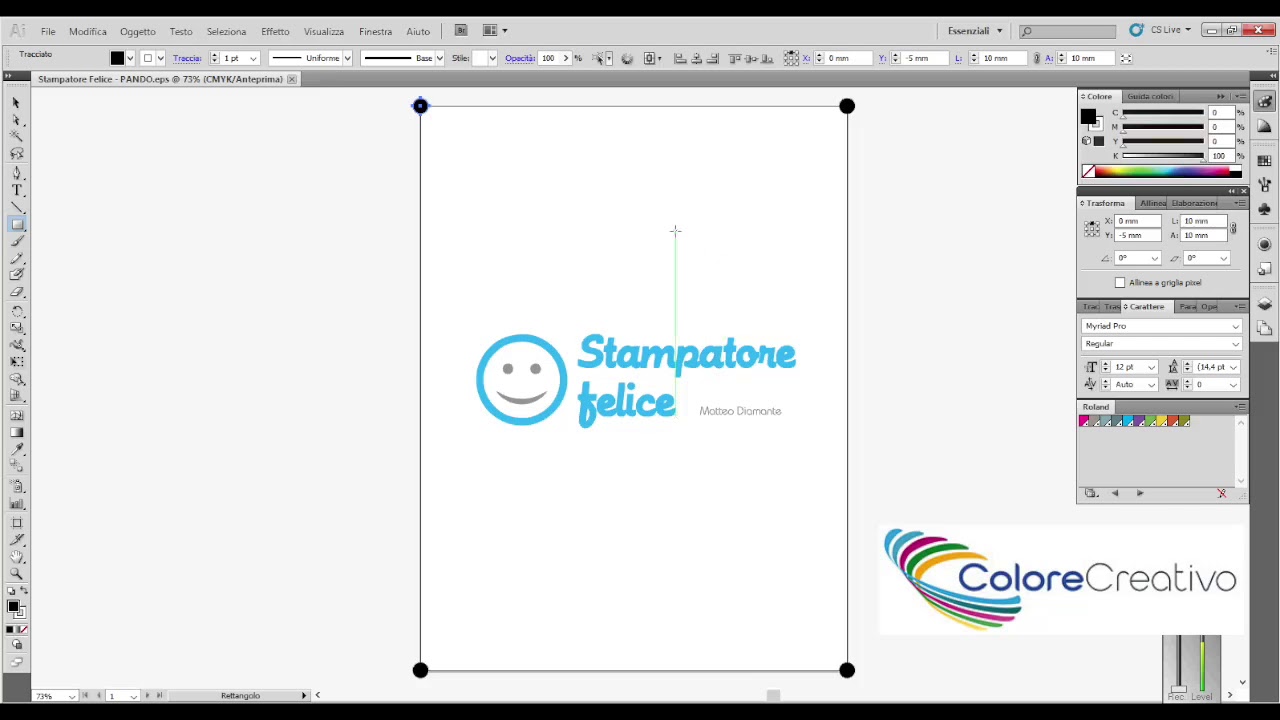Select the Pen tool
Image resolution: width=1280 pixels, height=720 pixels.
point(16,172)
